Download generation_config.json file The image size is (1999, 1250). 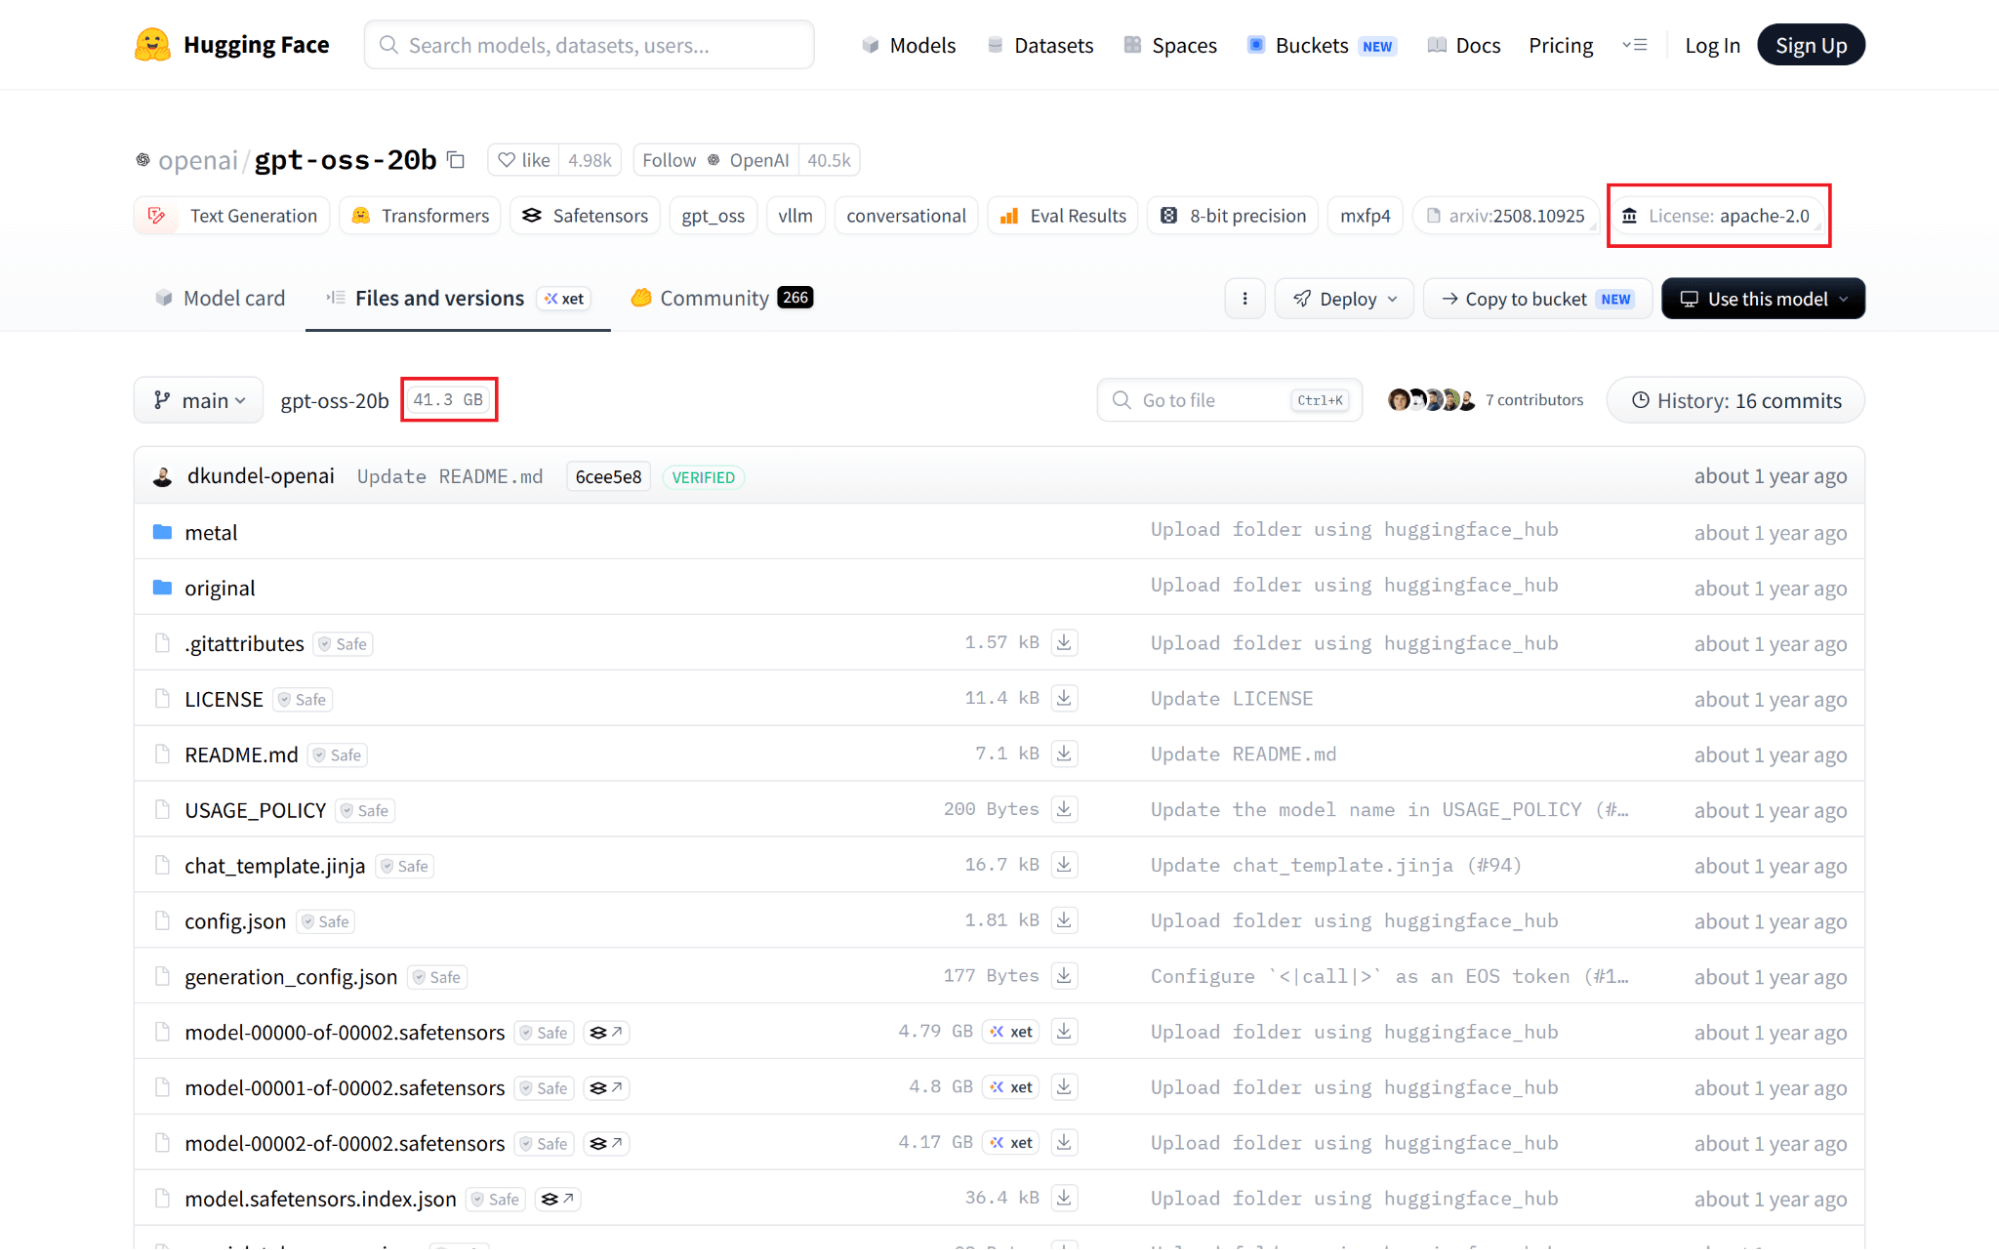[x=1064, y=976]
